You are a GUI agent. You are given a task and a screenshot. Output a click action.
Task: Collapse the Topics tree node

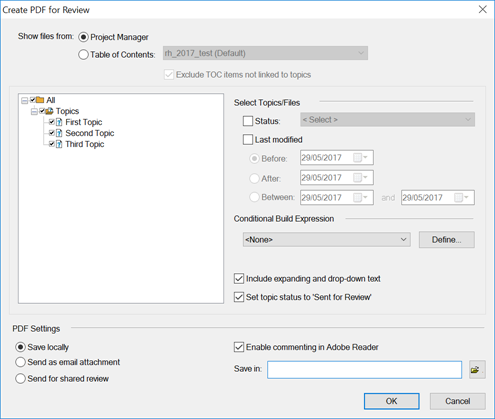pos(34,111)
